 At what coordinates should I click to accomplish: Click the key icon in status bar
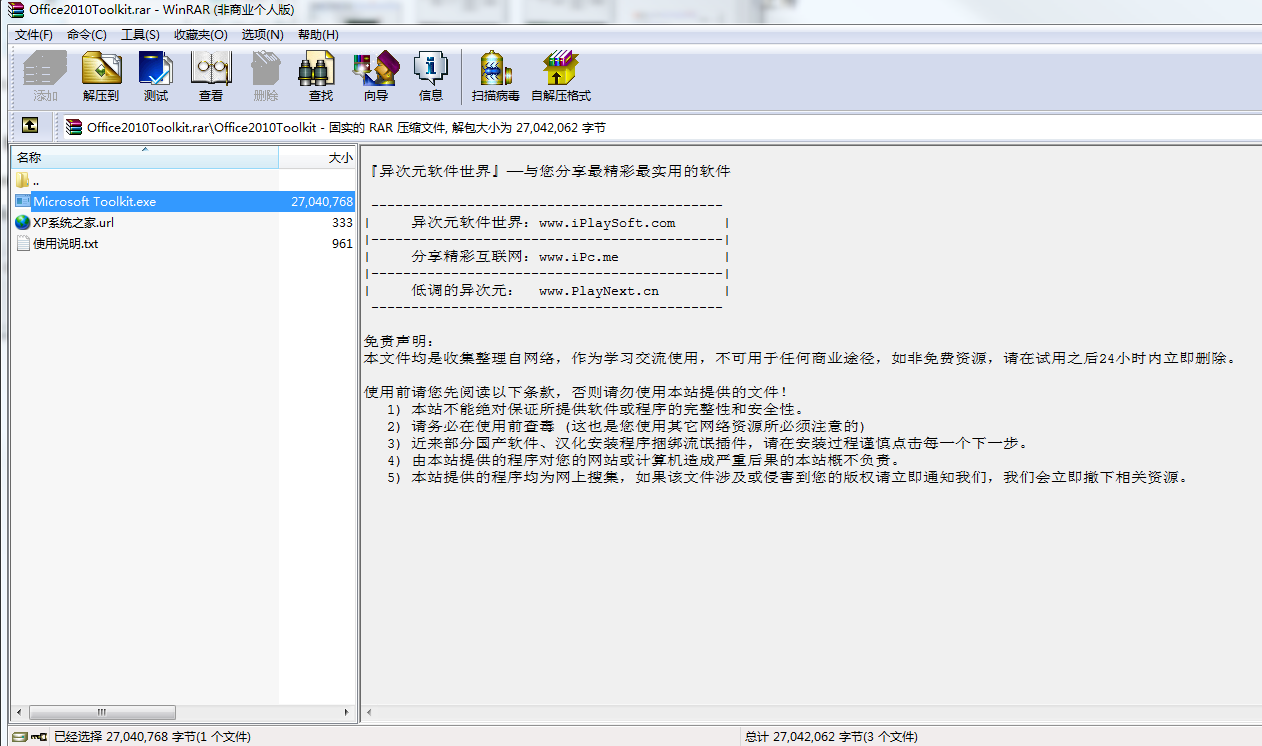[x=40, y=737]
